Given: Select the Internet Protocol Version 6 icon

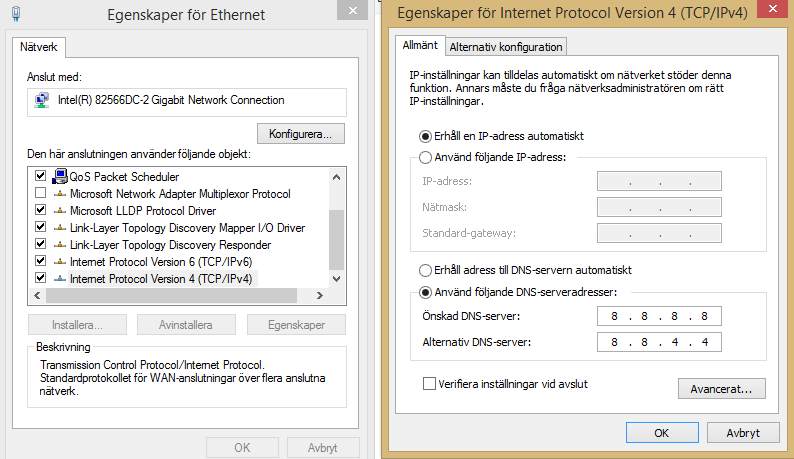Looking at the screenshot, I should point(60,262).
